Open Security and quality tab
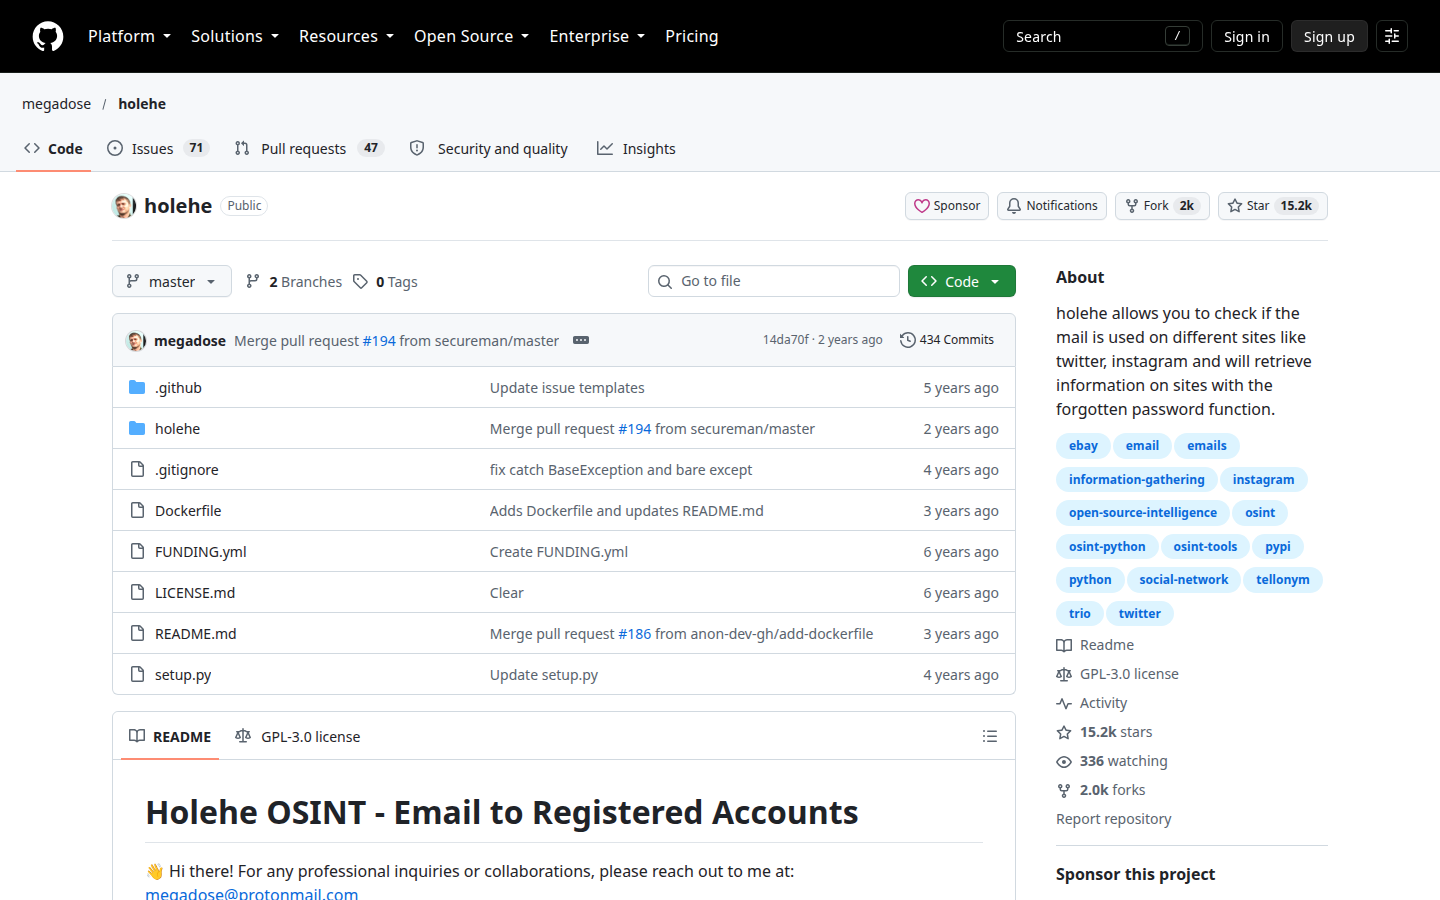 tap(489, 148)
